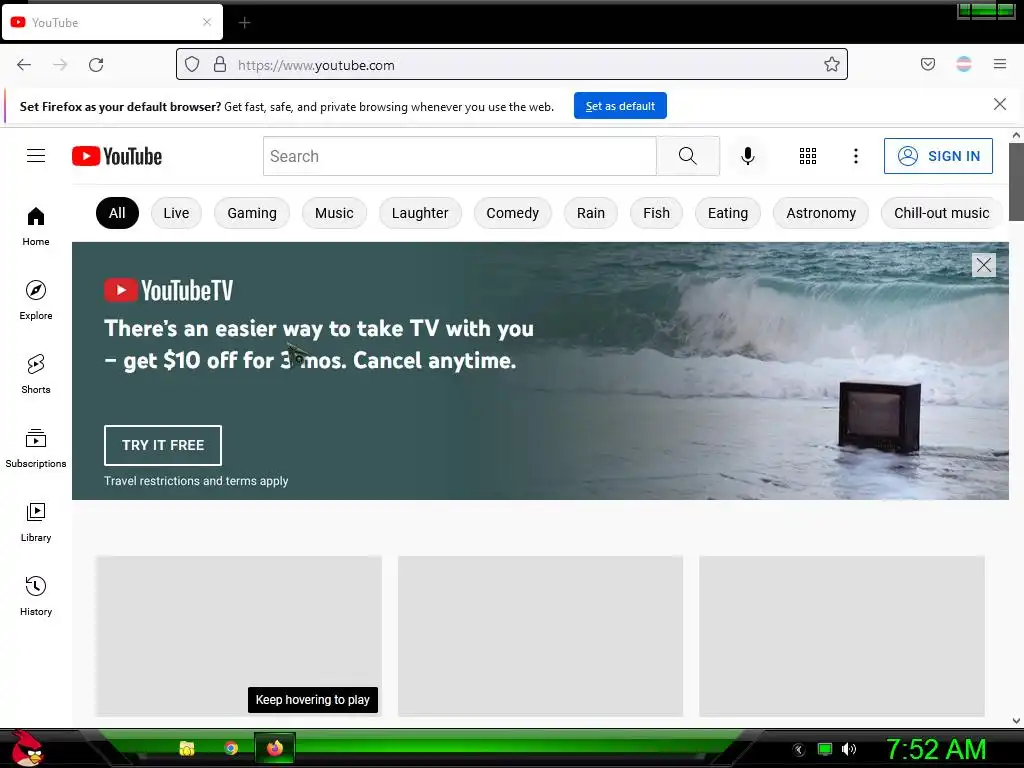Screen dimensions: 1024x768
Task: Open file manager from taskbar
Action: [x=187, y=748]
